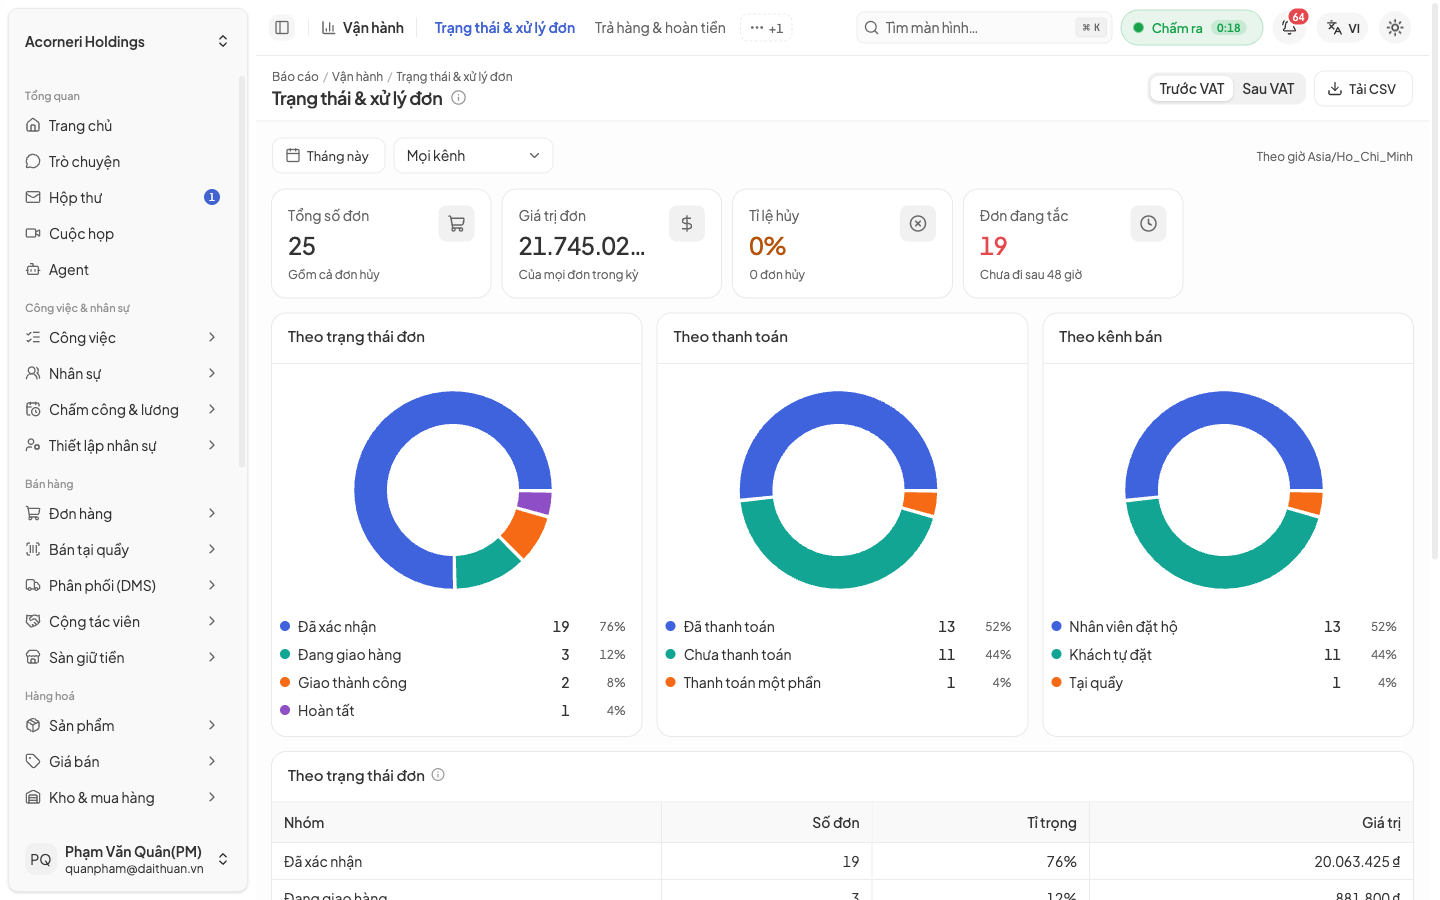Image resolution: width=1440 pixels, height=900 pixels.
Task: Open the Phạm Văn Quân user account menu
Action: coord(127,859)
